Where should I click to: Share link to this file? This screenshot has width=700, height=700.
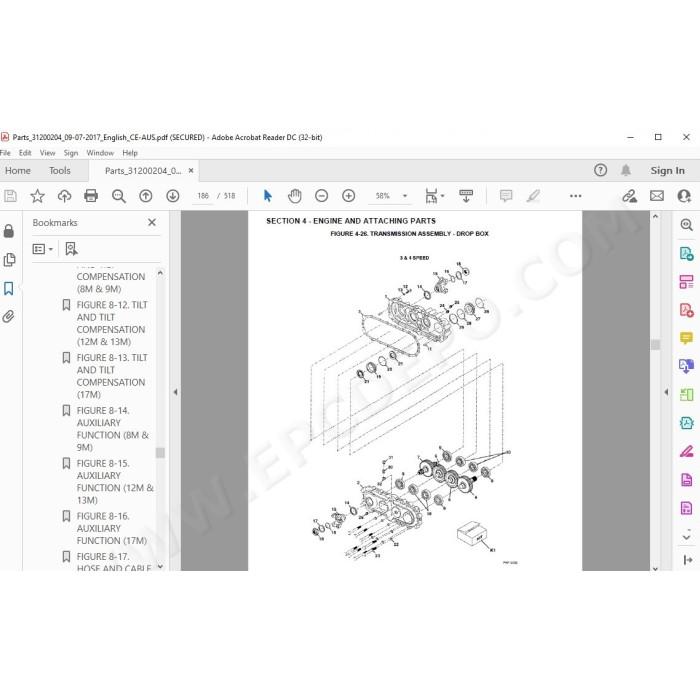click(629, 196)
